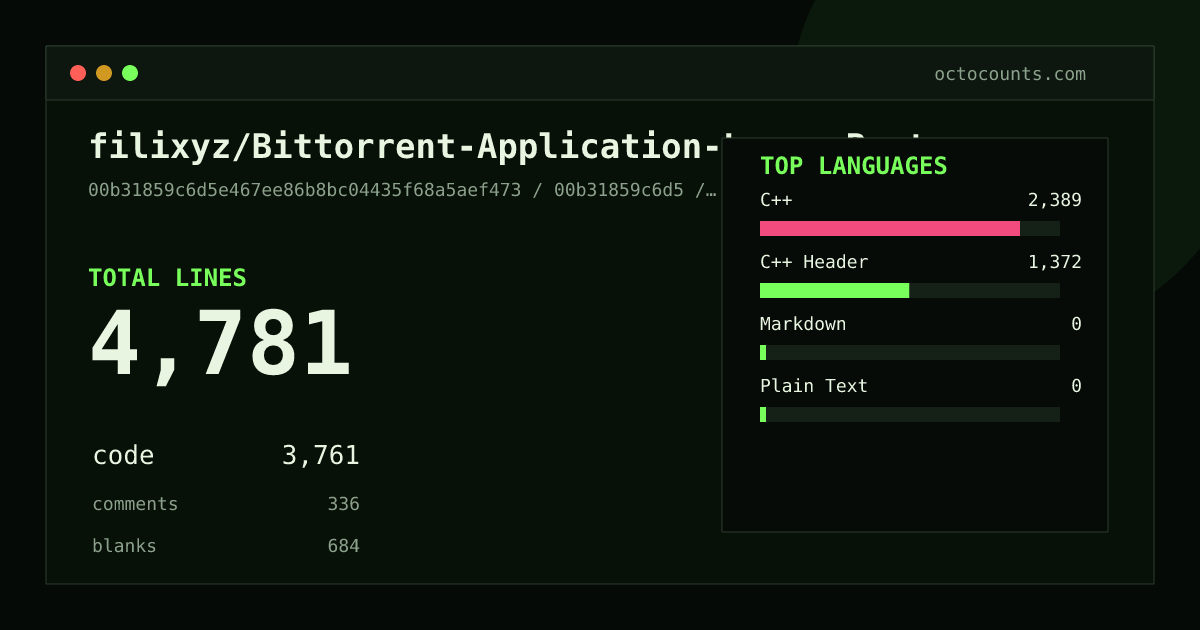
Task: Click the TOTAL LINES heading
Action: (x=167, y=278)
